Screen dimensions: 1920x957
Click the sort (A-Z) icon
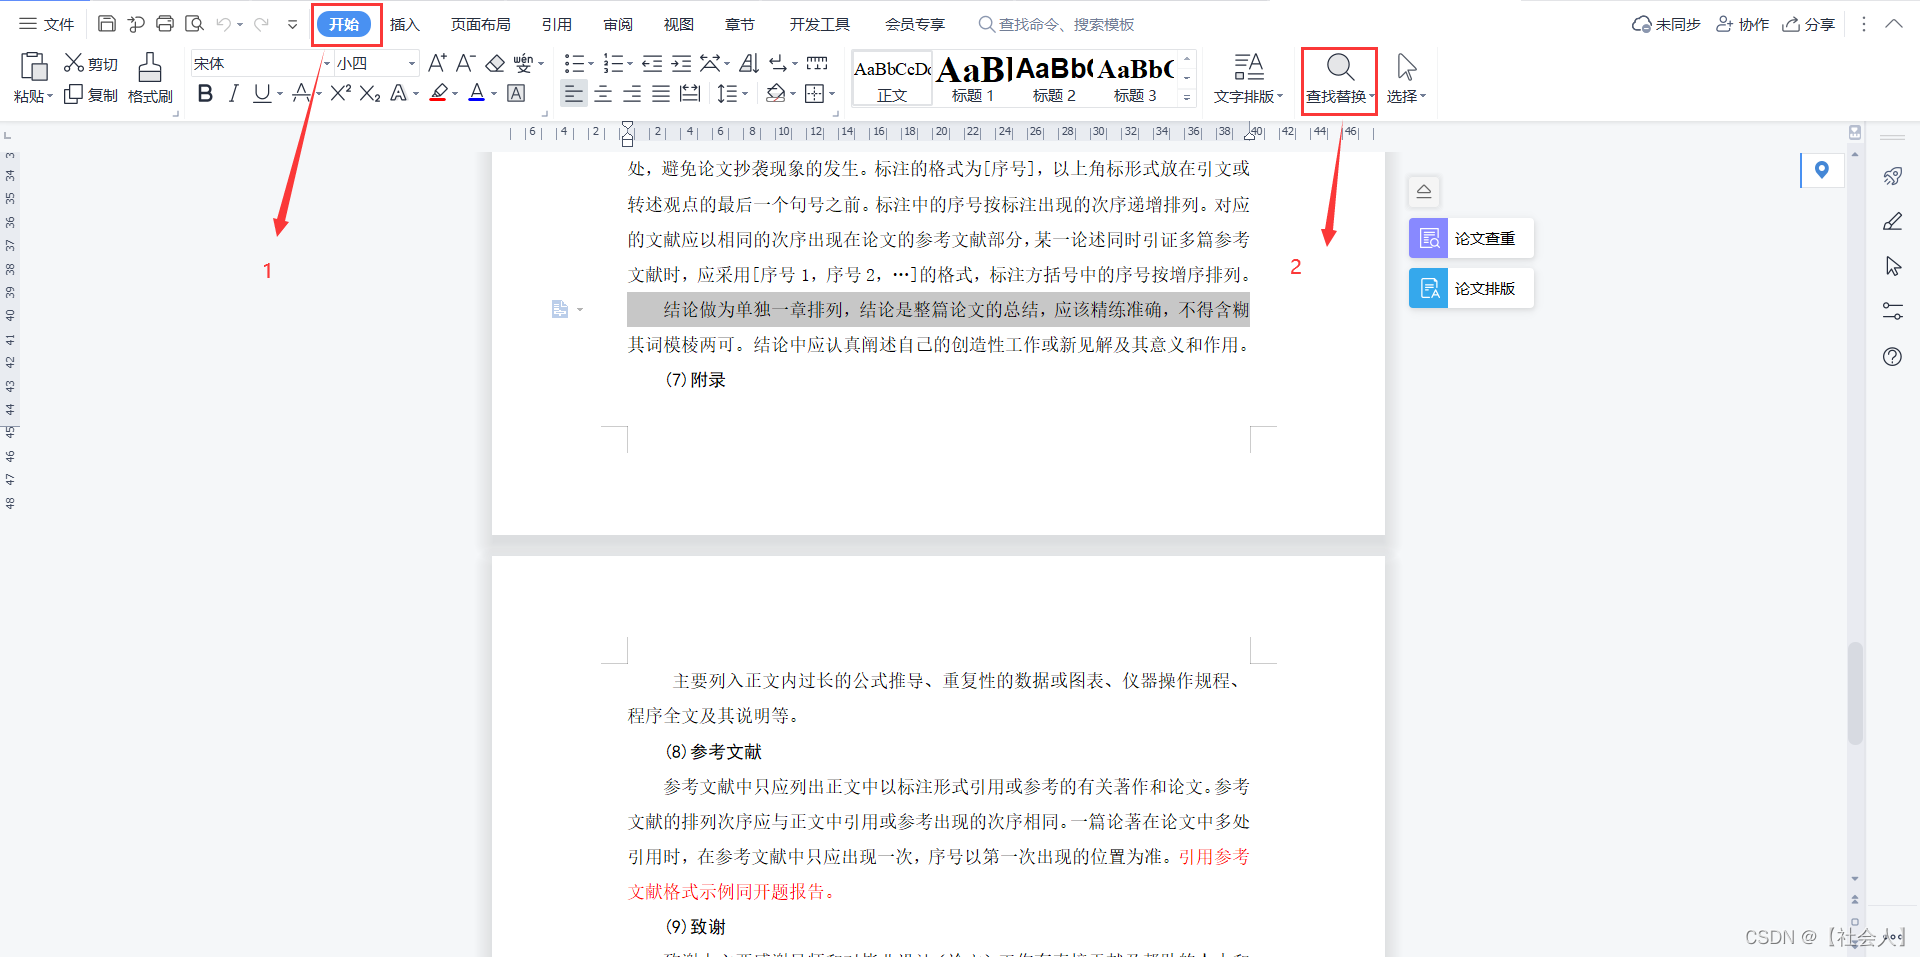(749, 63)
